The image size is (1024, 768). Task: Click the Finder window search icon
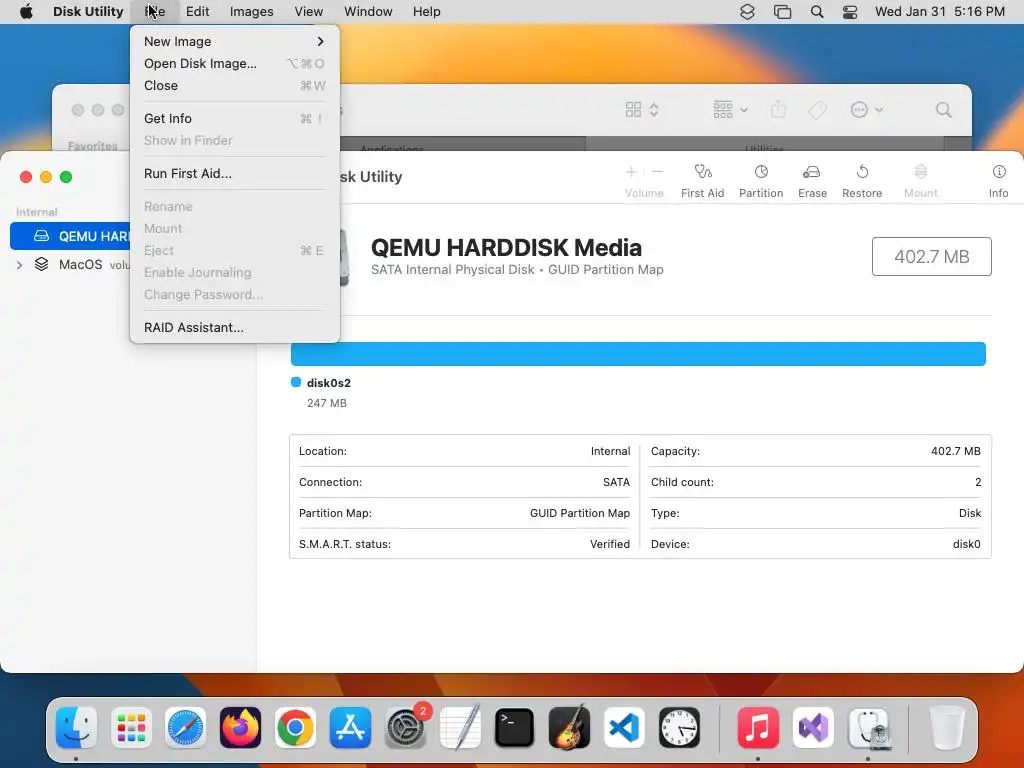(x=944, y=110)
